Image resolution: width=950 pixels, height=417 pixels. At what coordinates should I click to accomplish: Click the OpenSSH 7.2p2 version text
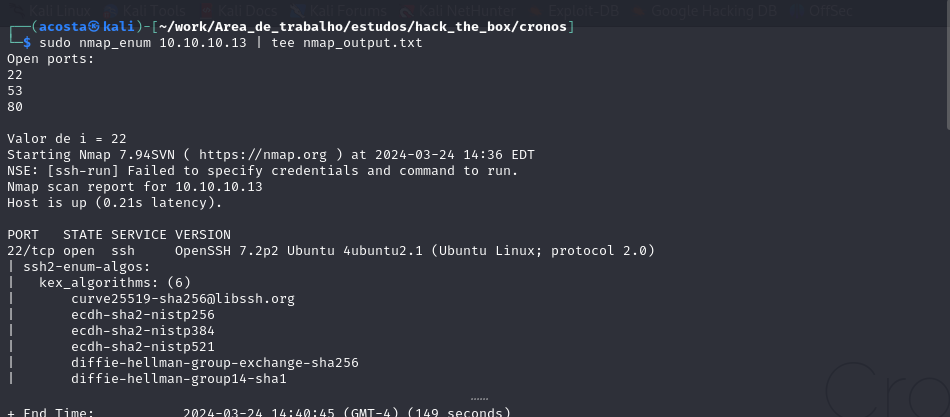[x=227, y=250]
